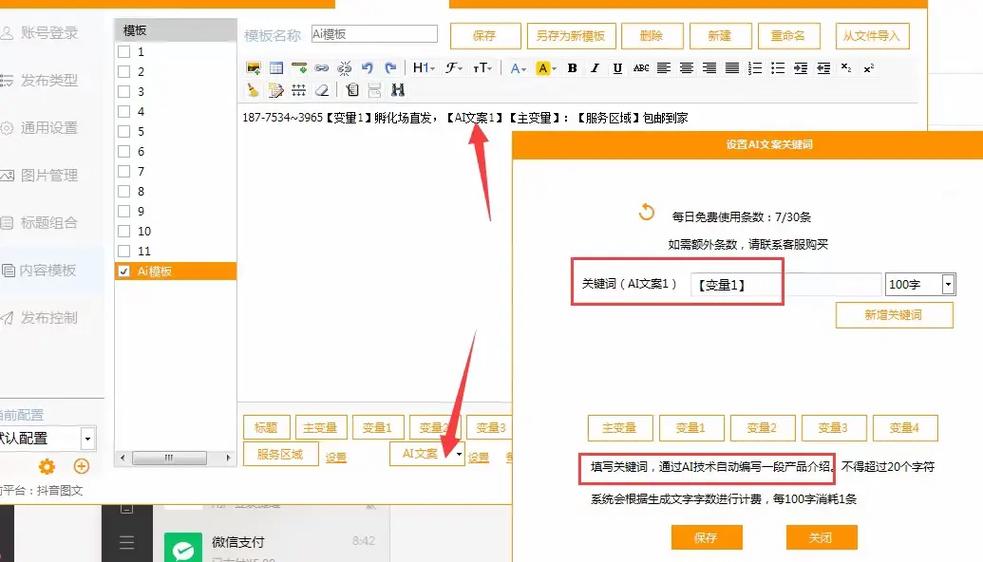The image size is (983, 562).
Task: Tick the checkbox for template 10
Action: click(x=124, y=231)
